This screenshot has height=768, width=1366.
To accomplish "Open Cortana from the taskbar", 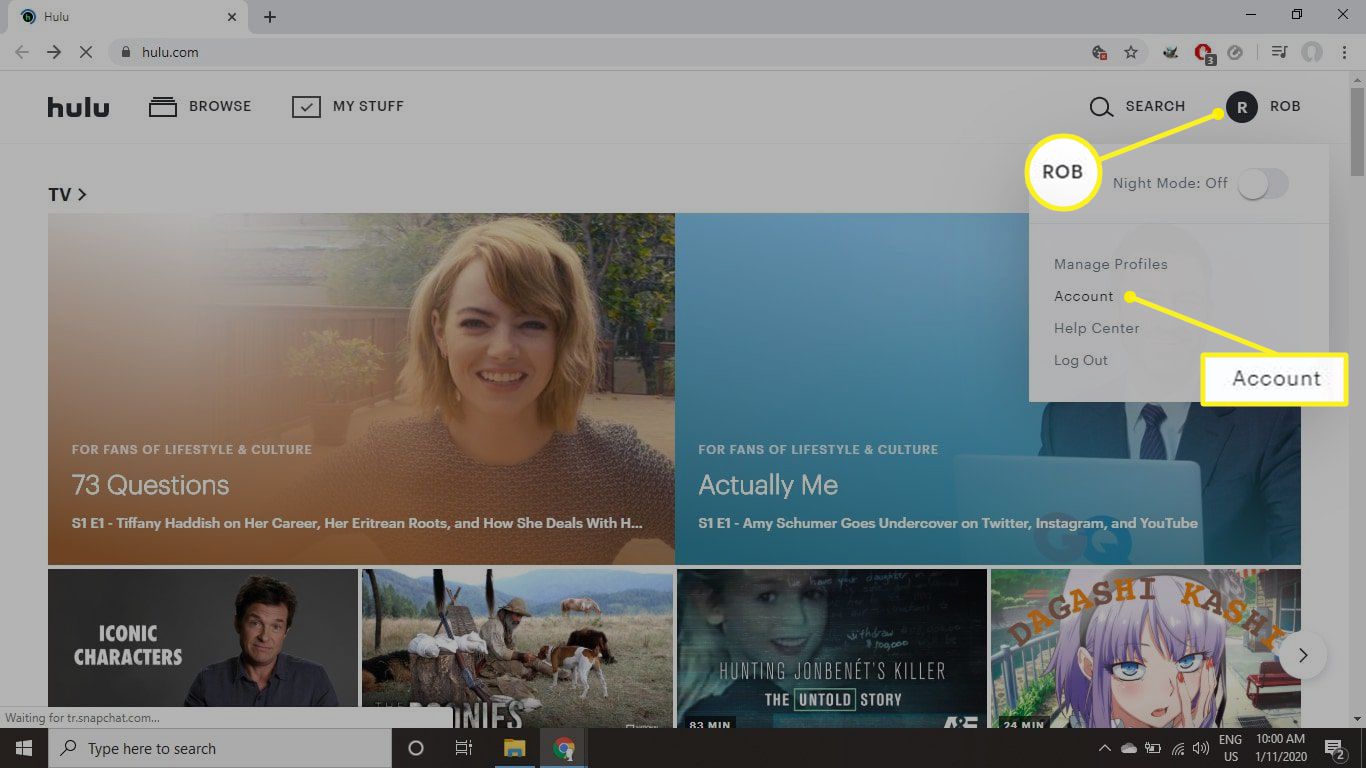I will 416,748.
